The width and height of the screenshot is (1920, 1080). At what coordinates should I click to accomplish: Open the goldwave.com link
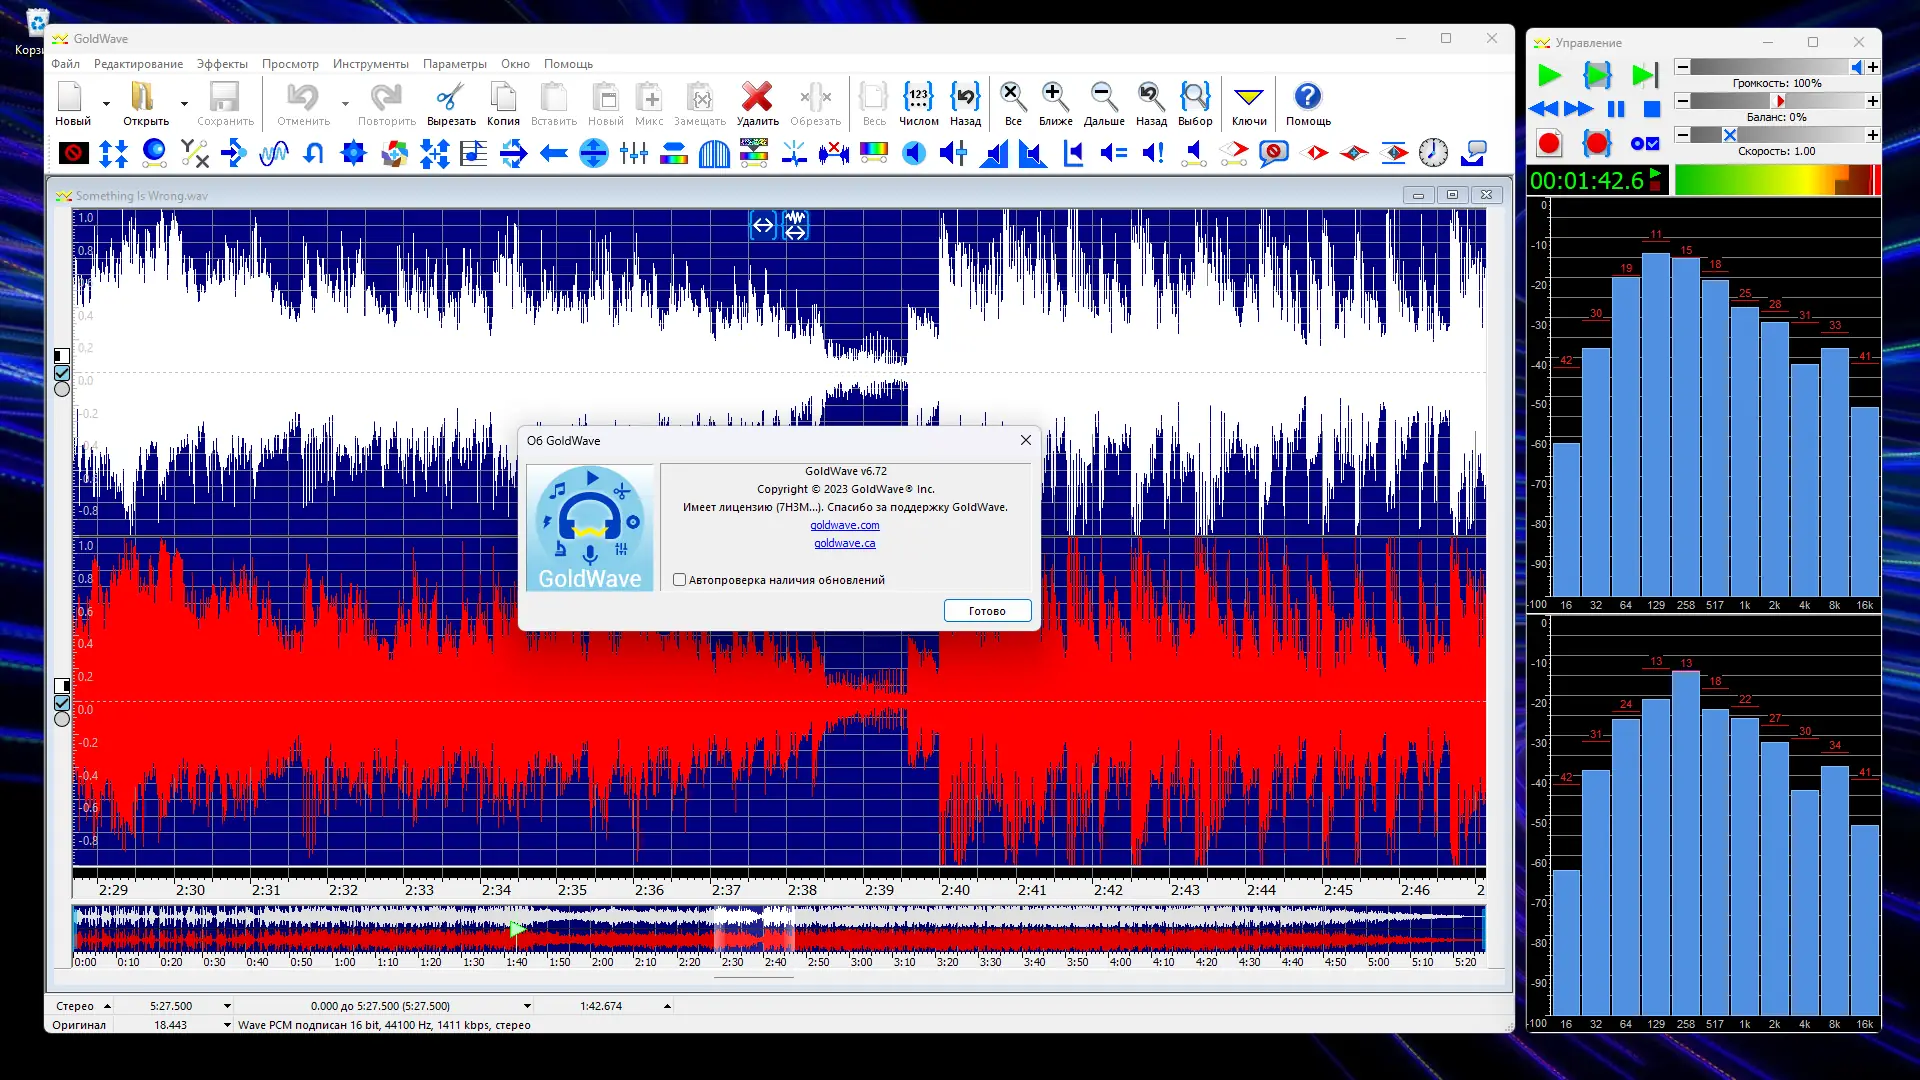(844, 526)
